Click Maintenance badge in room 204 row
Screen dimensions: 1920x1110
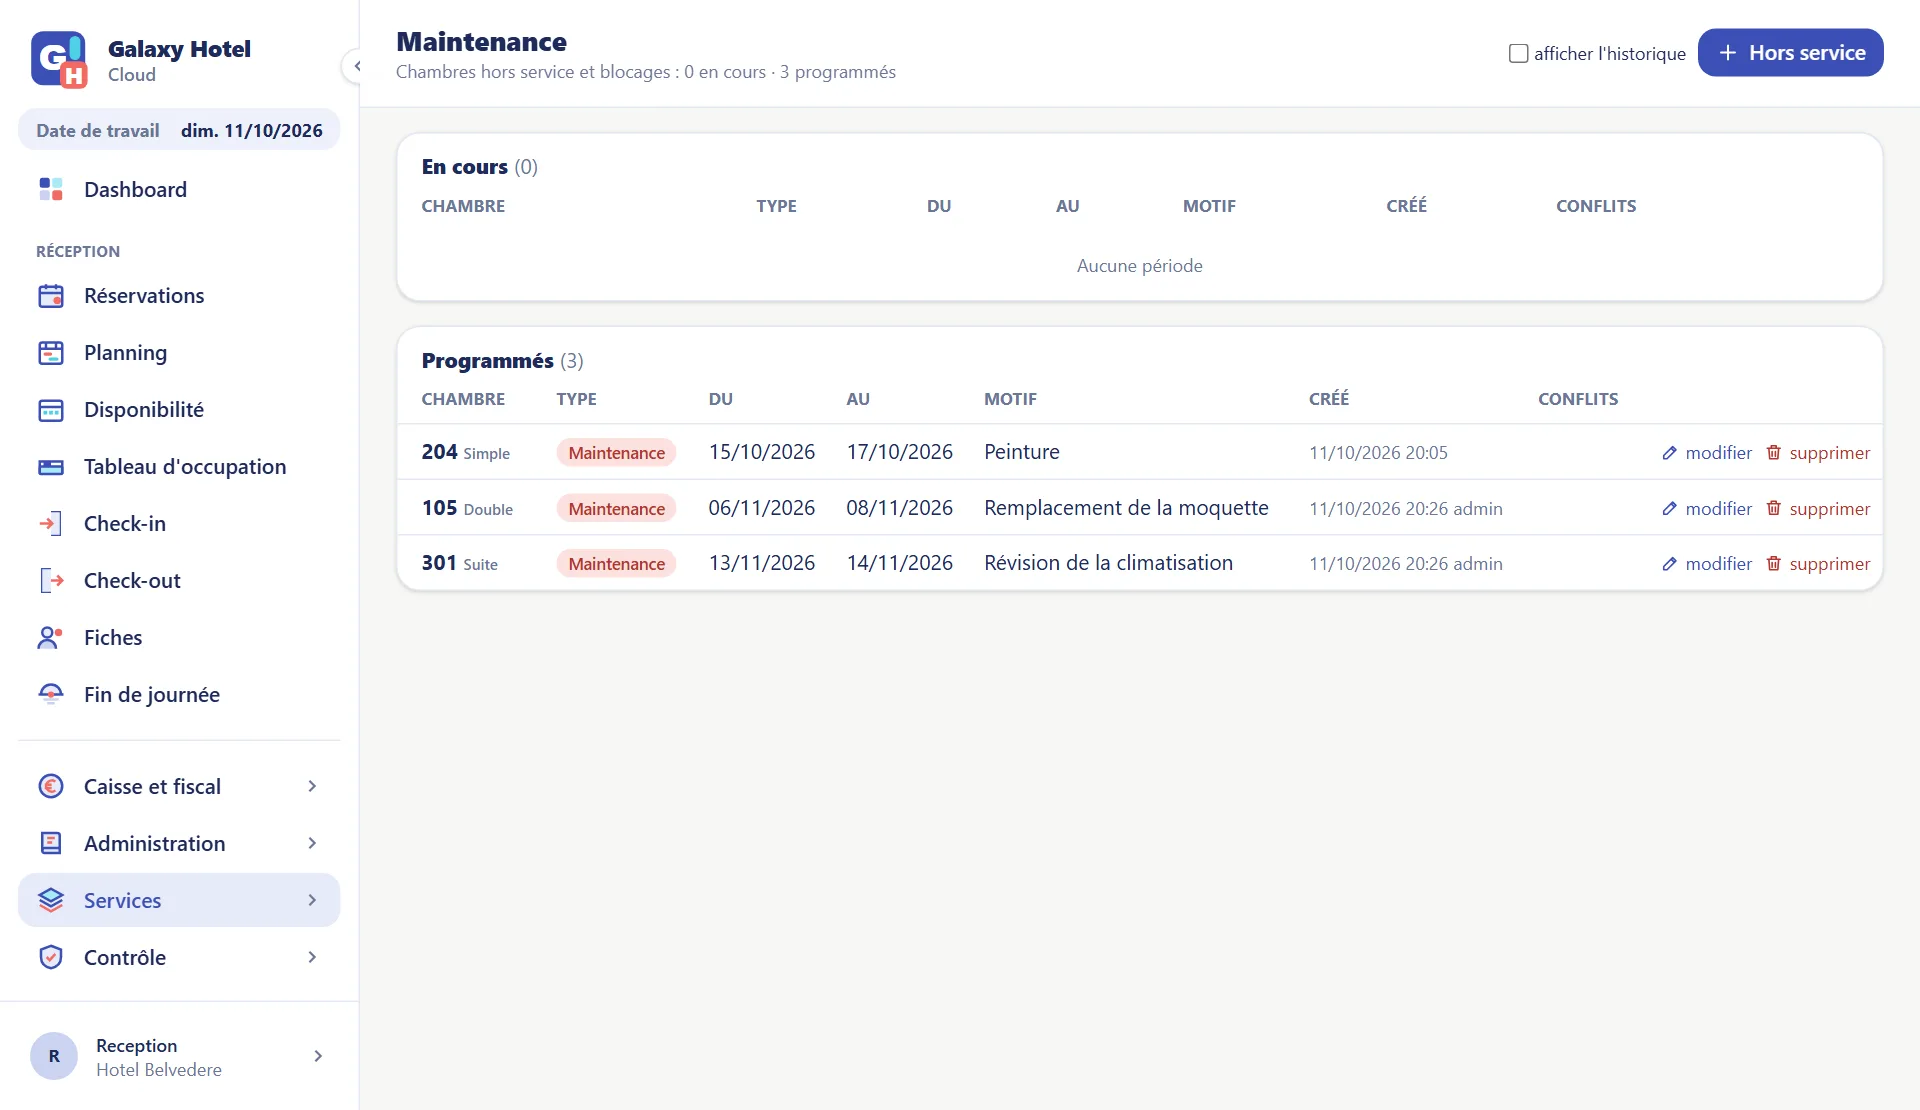pos(616,453)
